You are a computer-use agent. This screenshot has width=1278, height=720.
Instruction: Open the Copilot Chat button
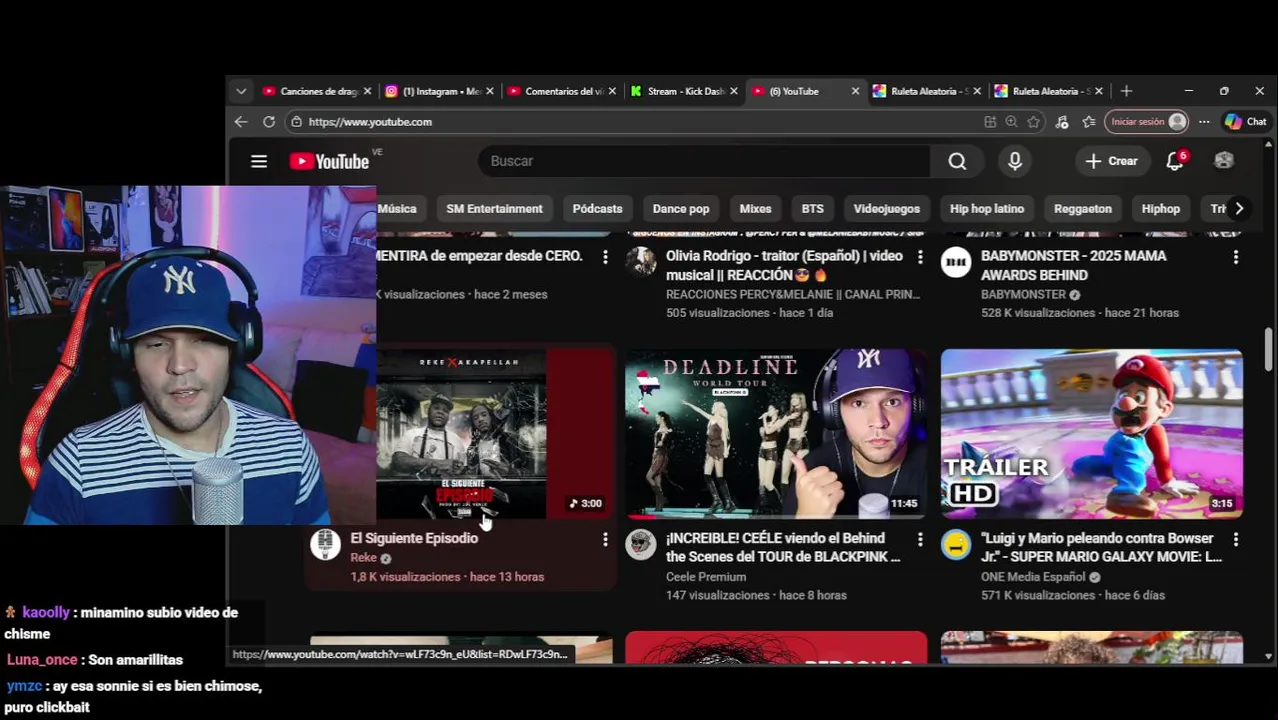click(1246, 122)
